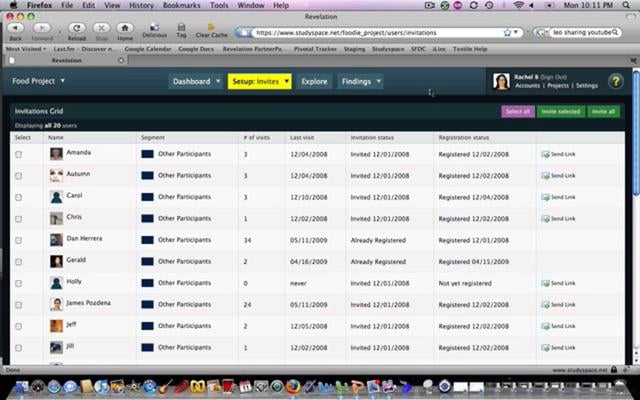Click the Projects link
The image size is (640, 400).
pos(558,86)
